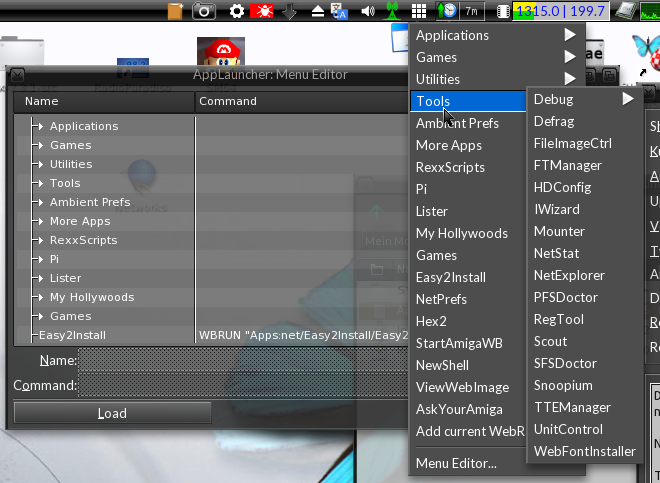Click the red bug icon in top bar
660x483 pixels.
264,11
